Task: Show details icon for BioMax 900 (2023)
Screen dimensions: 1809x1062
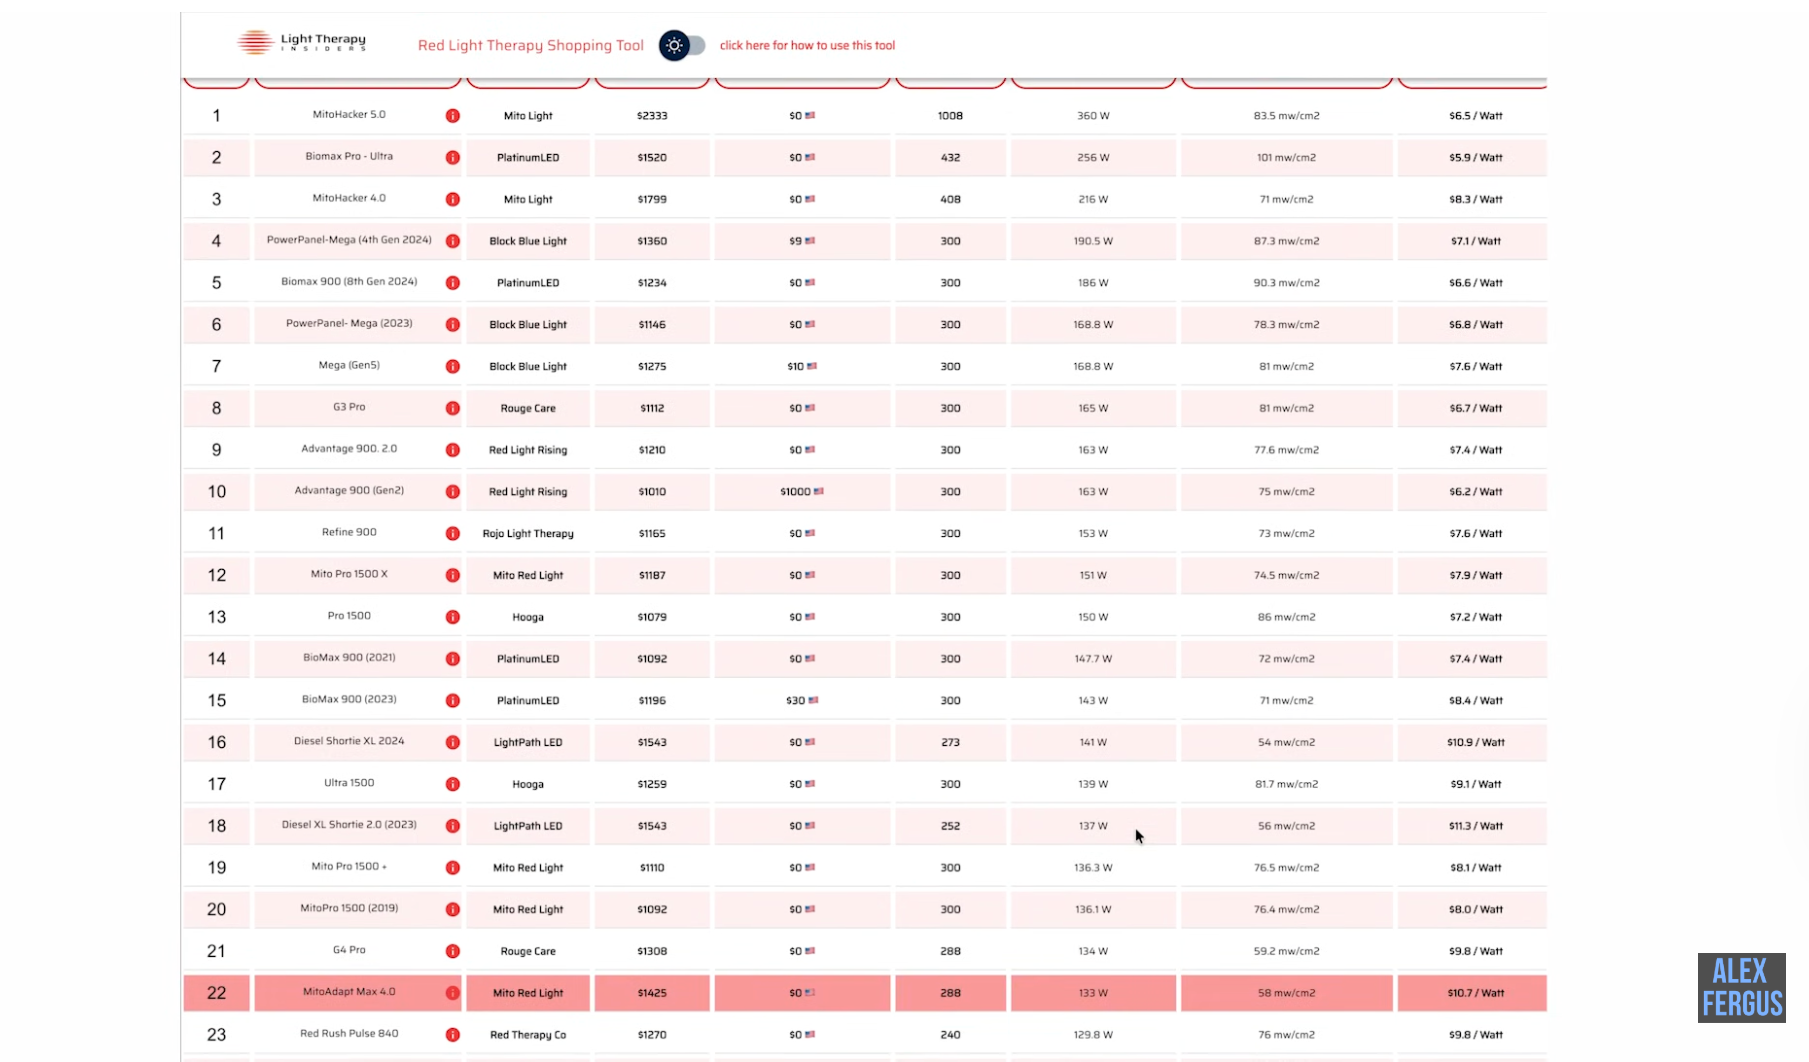Action: (453, 701)
